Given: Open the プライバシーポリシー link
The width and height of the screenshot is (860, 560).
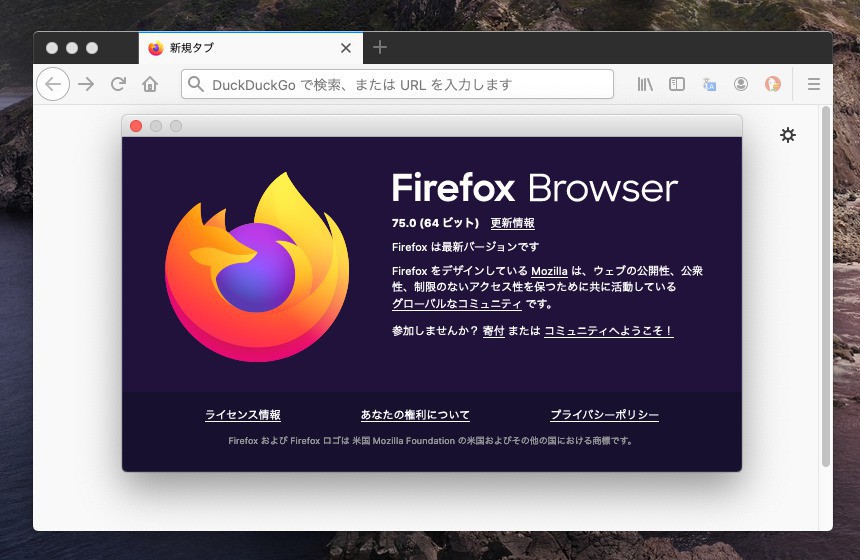Looking at the screenshot, I should [604, 415].
